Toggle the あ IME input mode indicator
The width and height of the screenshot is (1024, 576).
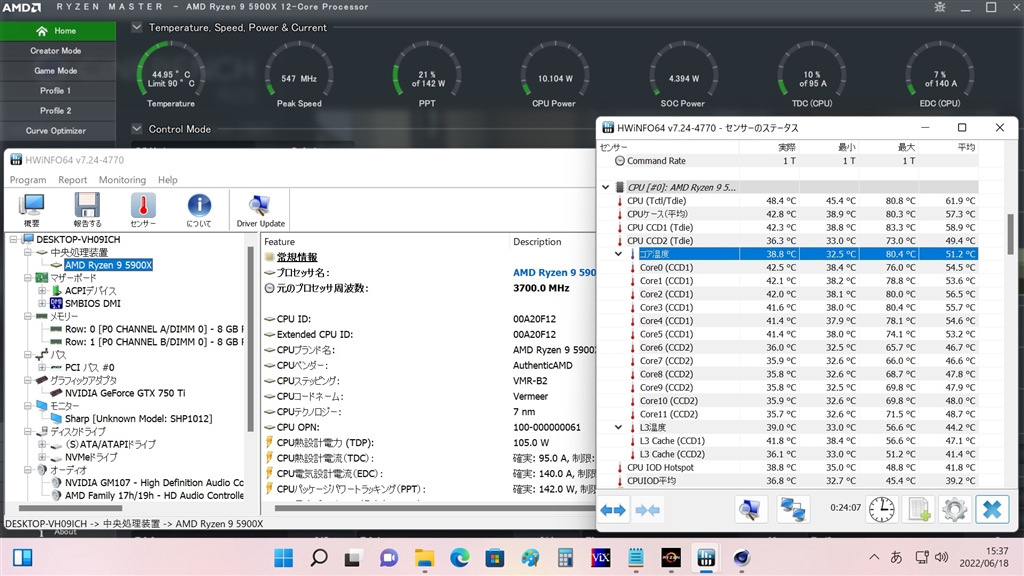click(x=897, y=558)
